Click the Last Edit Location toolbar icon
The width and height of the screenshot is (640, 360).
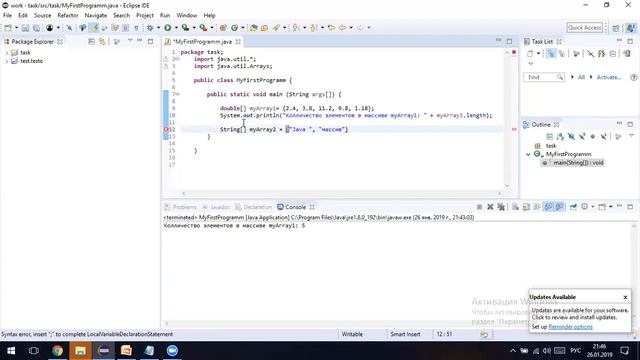pos(331,28)
